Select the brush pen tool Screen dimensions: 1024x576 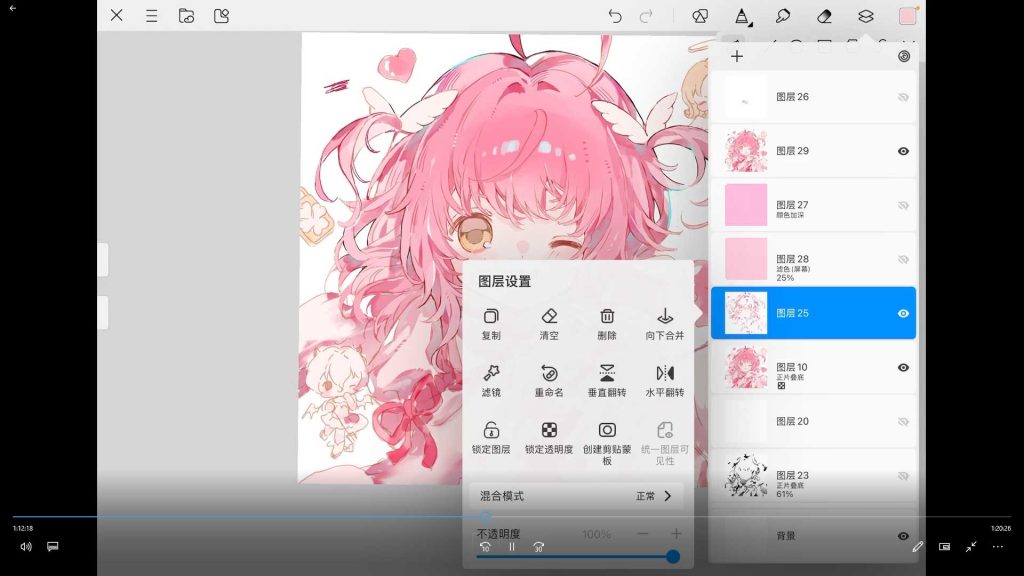[742, 16]
